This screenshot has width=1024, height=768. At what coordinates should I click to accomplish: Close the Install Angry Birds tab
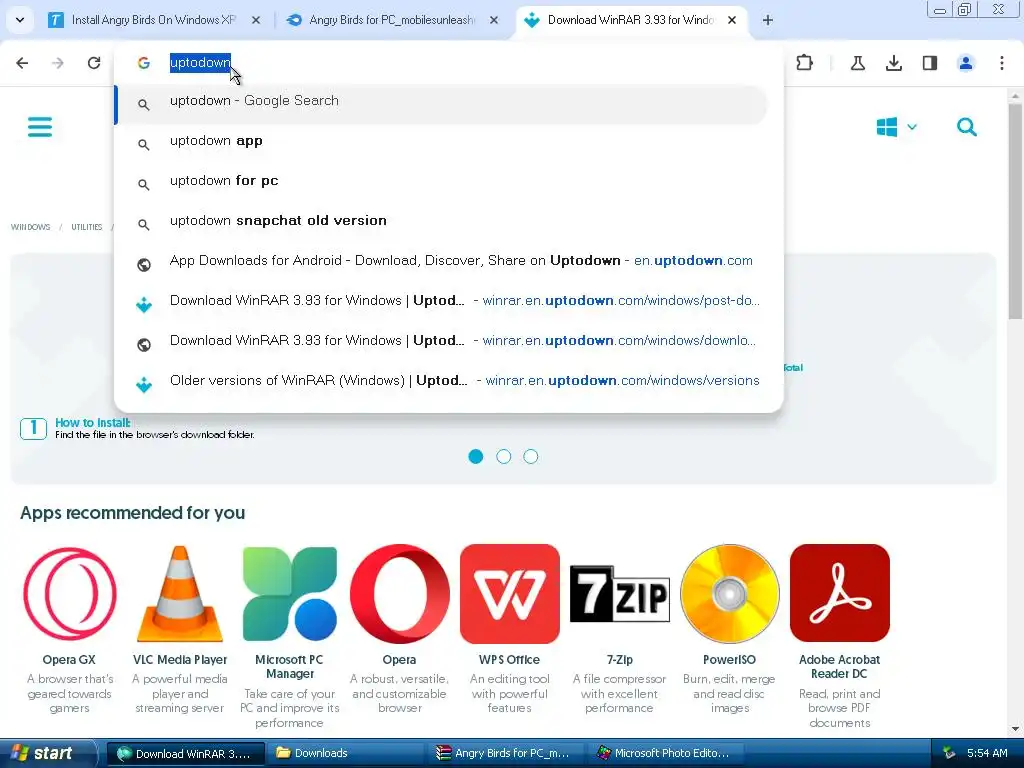[256, 20]
